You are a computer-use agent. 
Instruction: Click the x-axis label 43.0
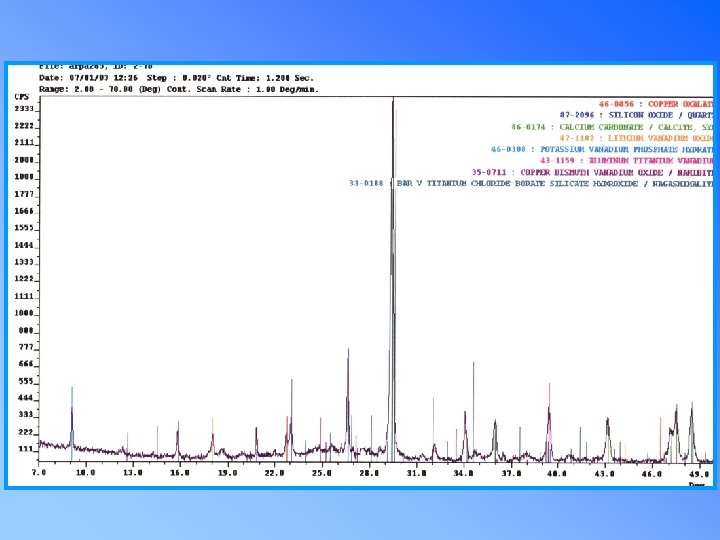coord(604,472)
